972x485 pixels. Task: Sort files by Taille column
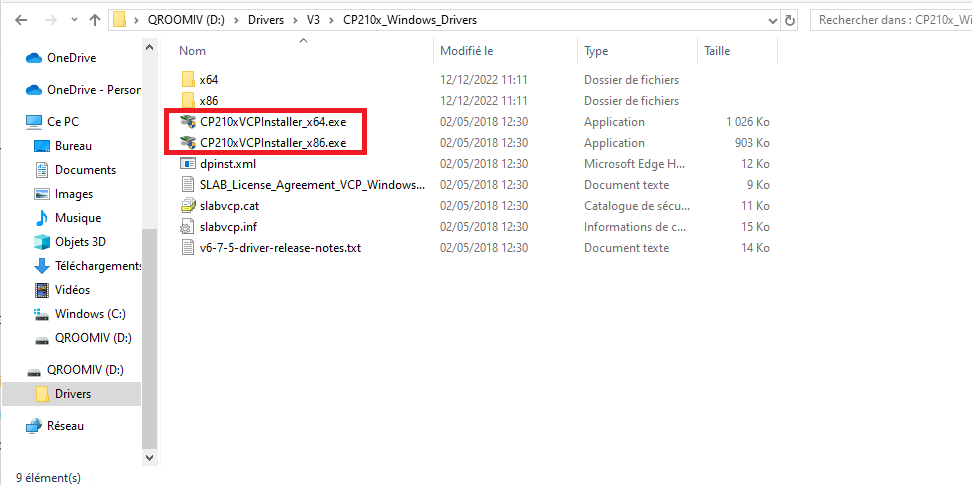click(x=717, y=51)
